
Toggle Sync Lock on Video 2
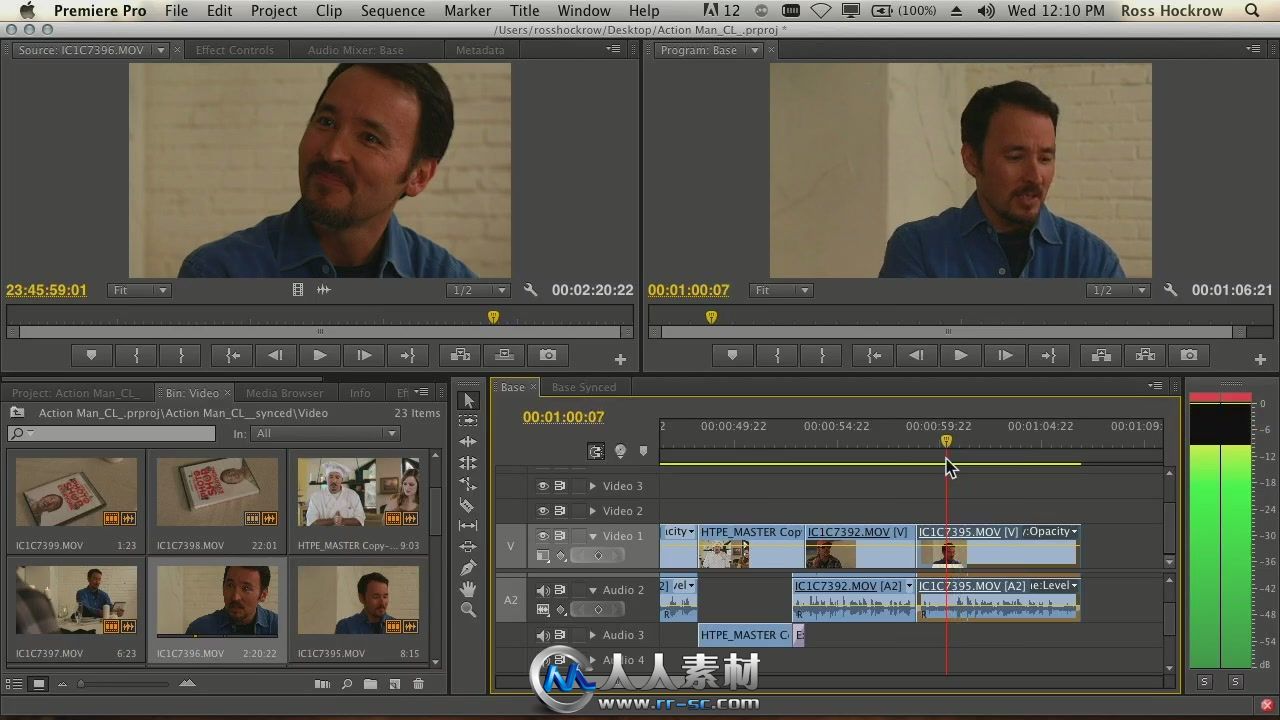pyautogui.click(x=560, y=511)
